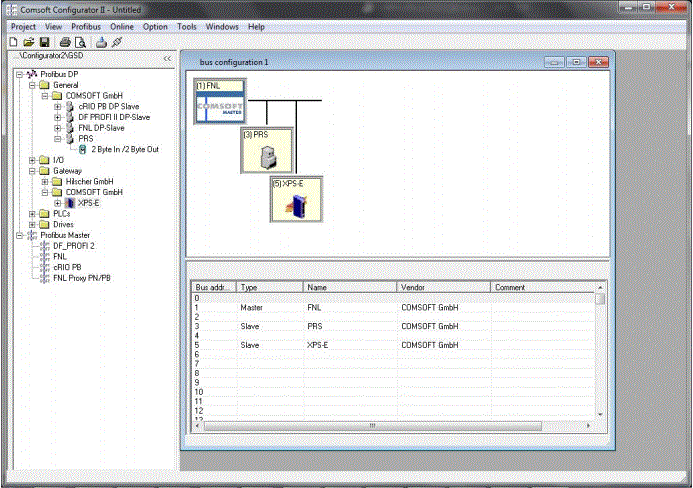Collapse the Profibus Master tree node

pyautogui.click(x=19, y=235)
